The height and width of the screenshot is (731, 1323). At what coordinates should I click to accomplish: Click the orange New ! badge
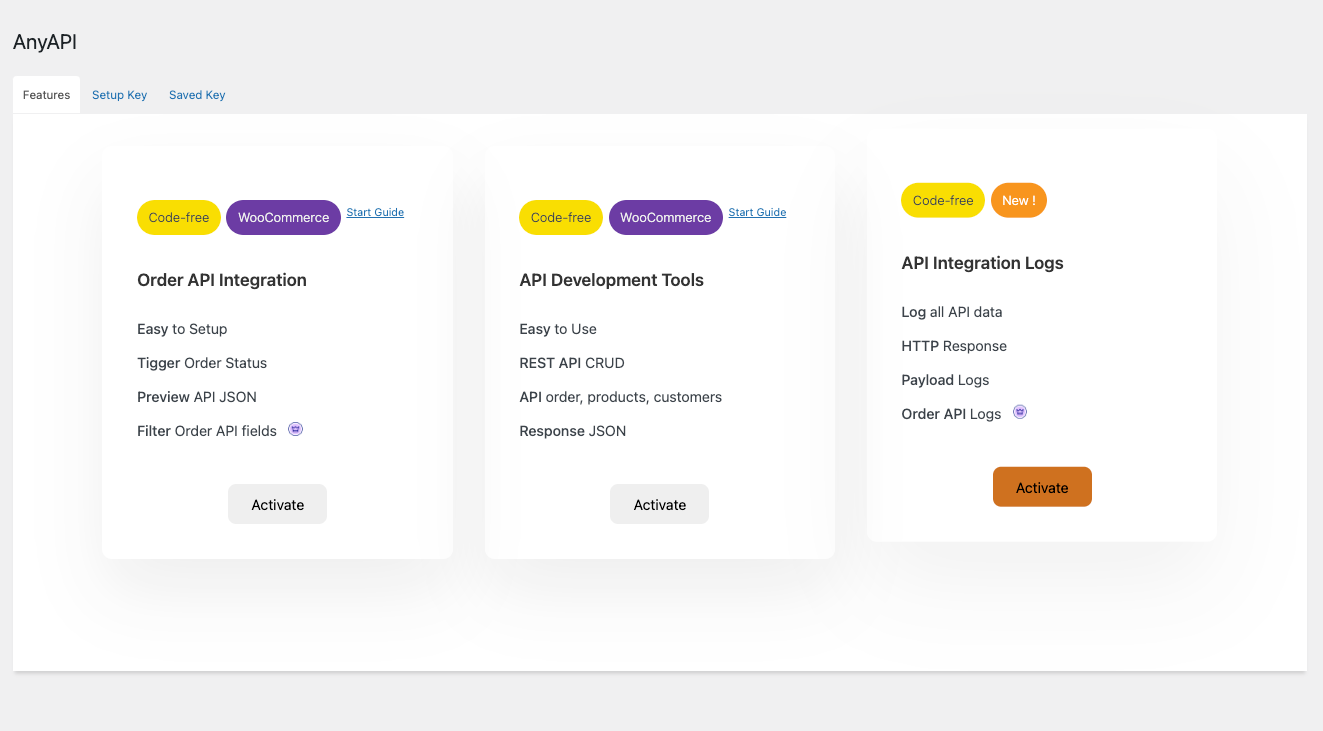click(1019, 200)
